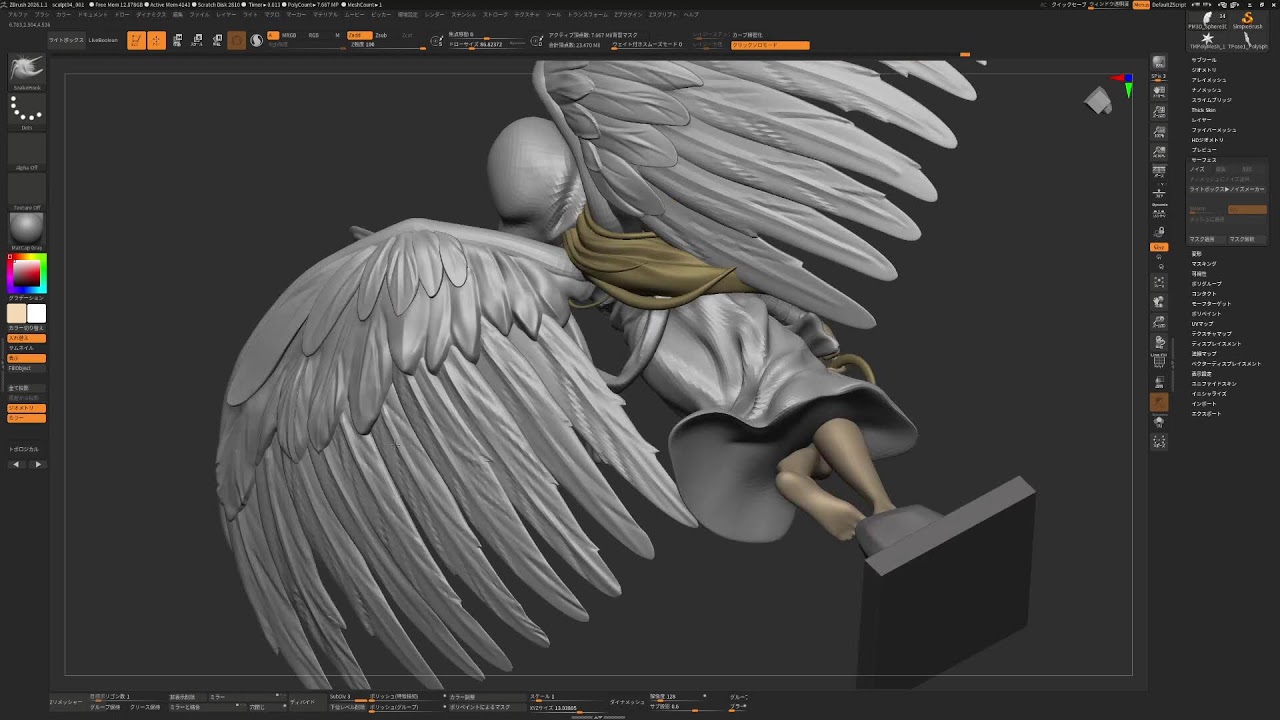Open the ヘルプ menu
This screenshot has height=720, width=1280.
[691, 15]
